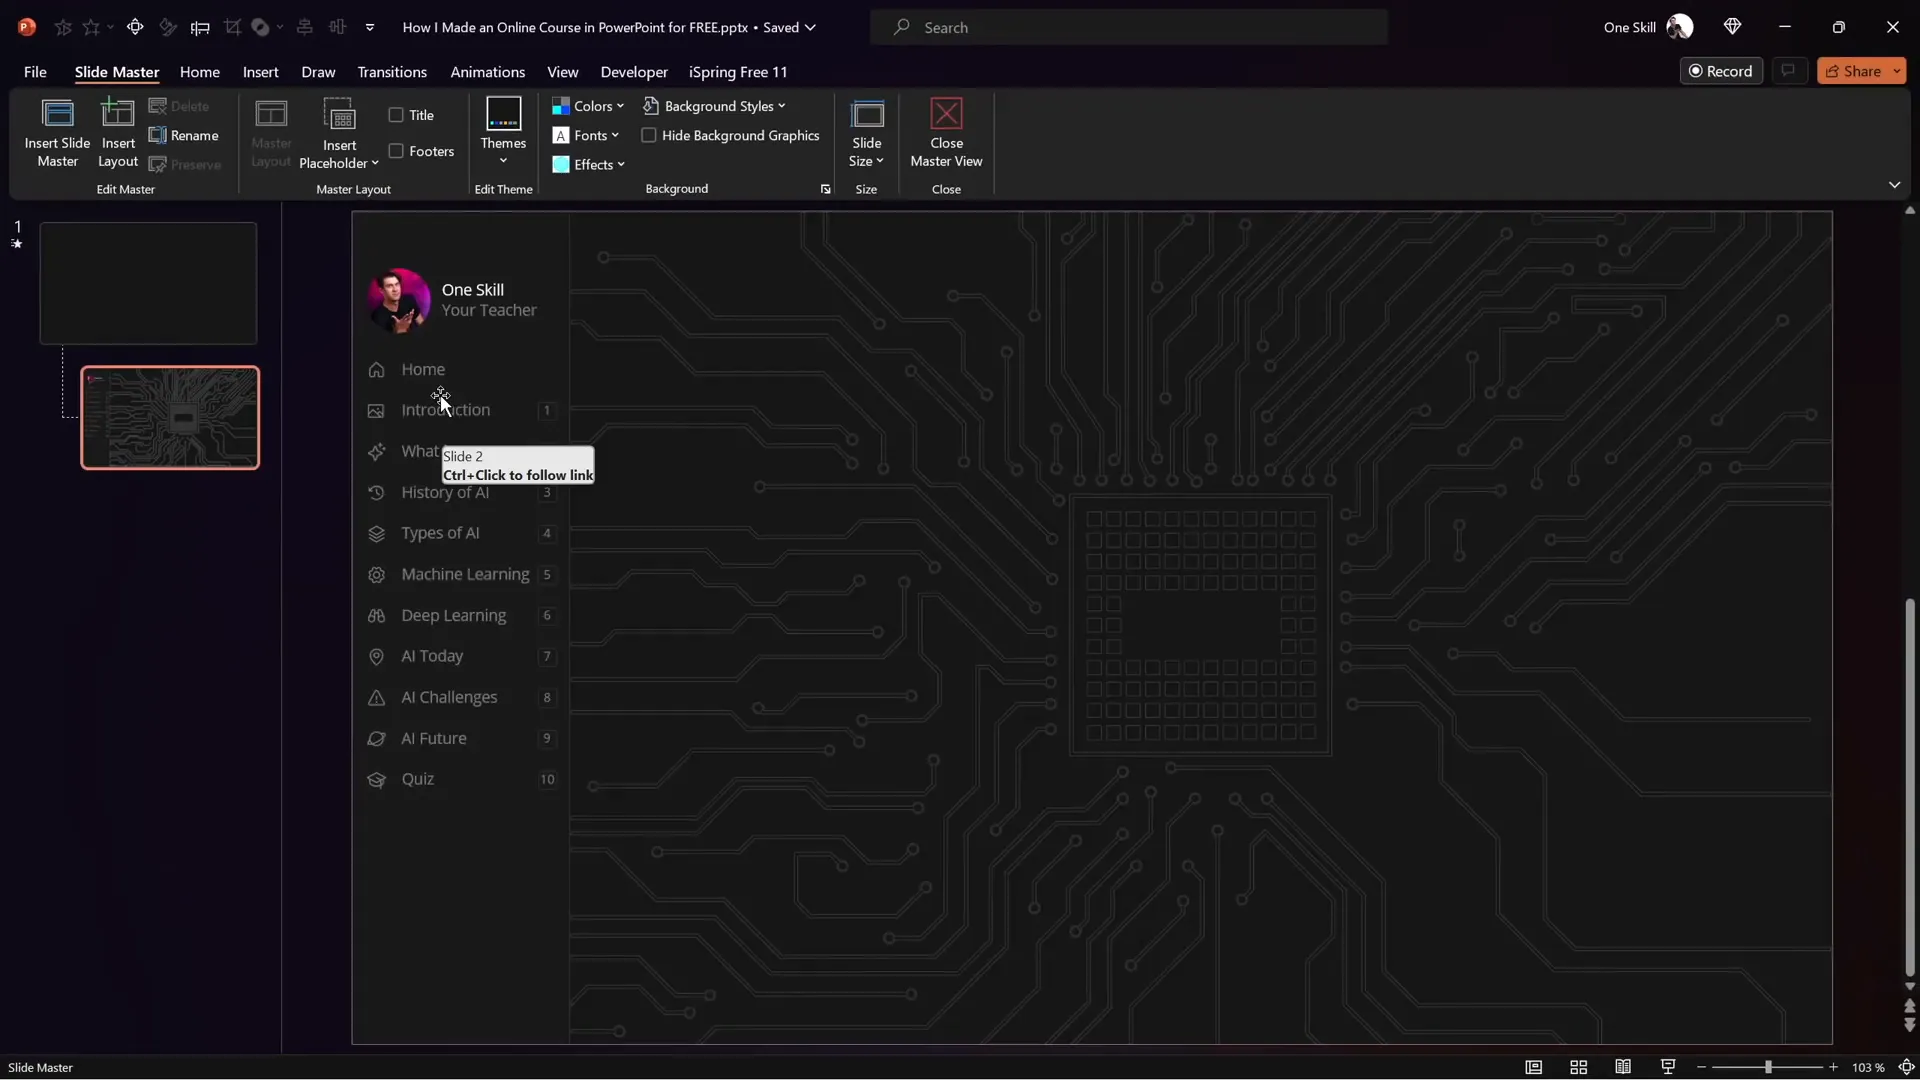Collapse the ribbon with the chevron
Viewport: 1920px width, 1080px height.
point(1894,185)
